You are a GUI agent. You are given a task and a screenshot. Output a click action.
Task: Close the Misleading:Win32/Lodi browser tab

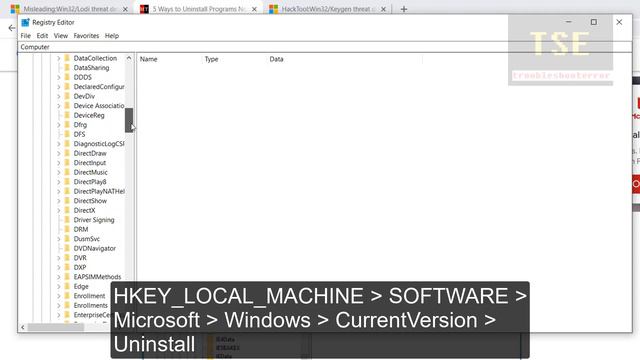point(125,9)
